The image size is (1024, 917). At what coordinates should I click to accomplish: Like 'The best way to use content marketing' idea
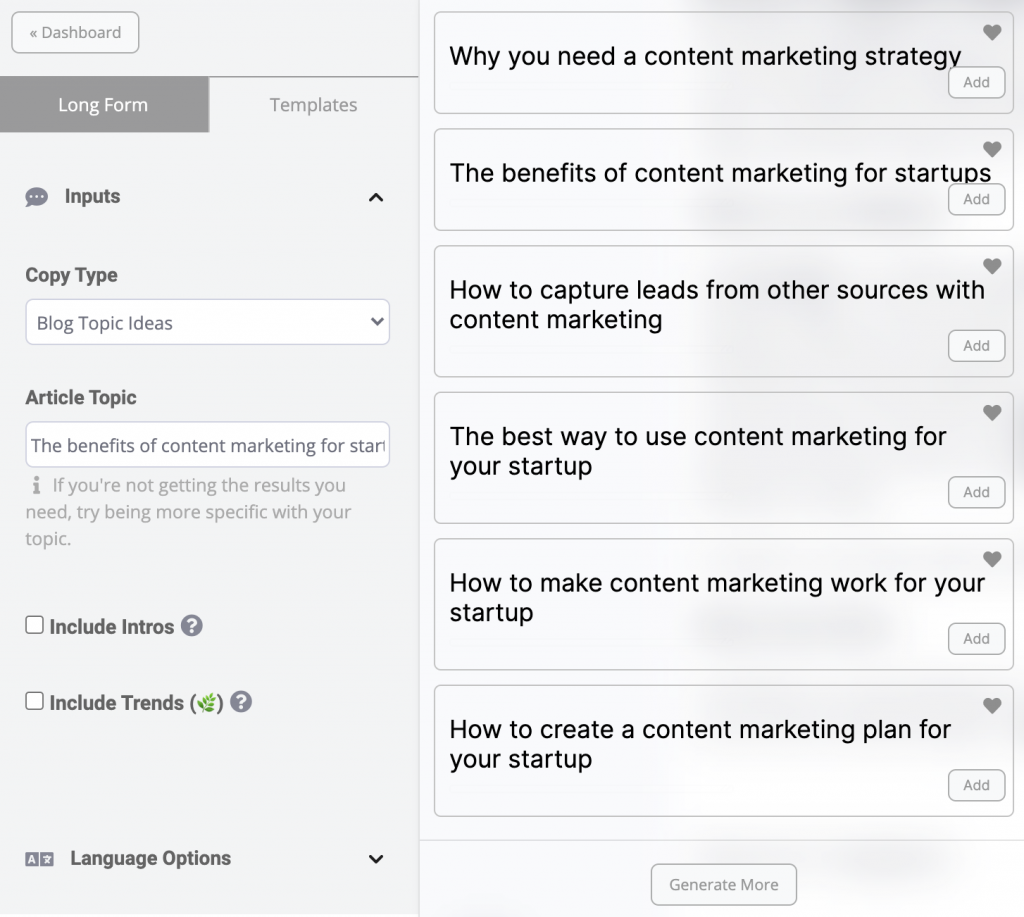[x=991, y=412]
